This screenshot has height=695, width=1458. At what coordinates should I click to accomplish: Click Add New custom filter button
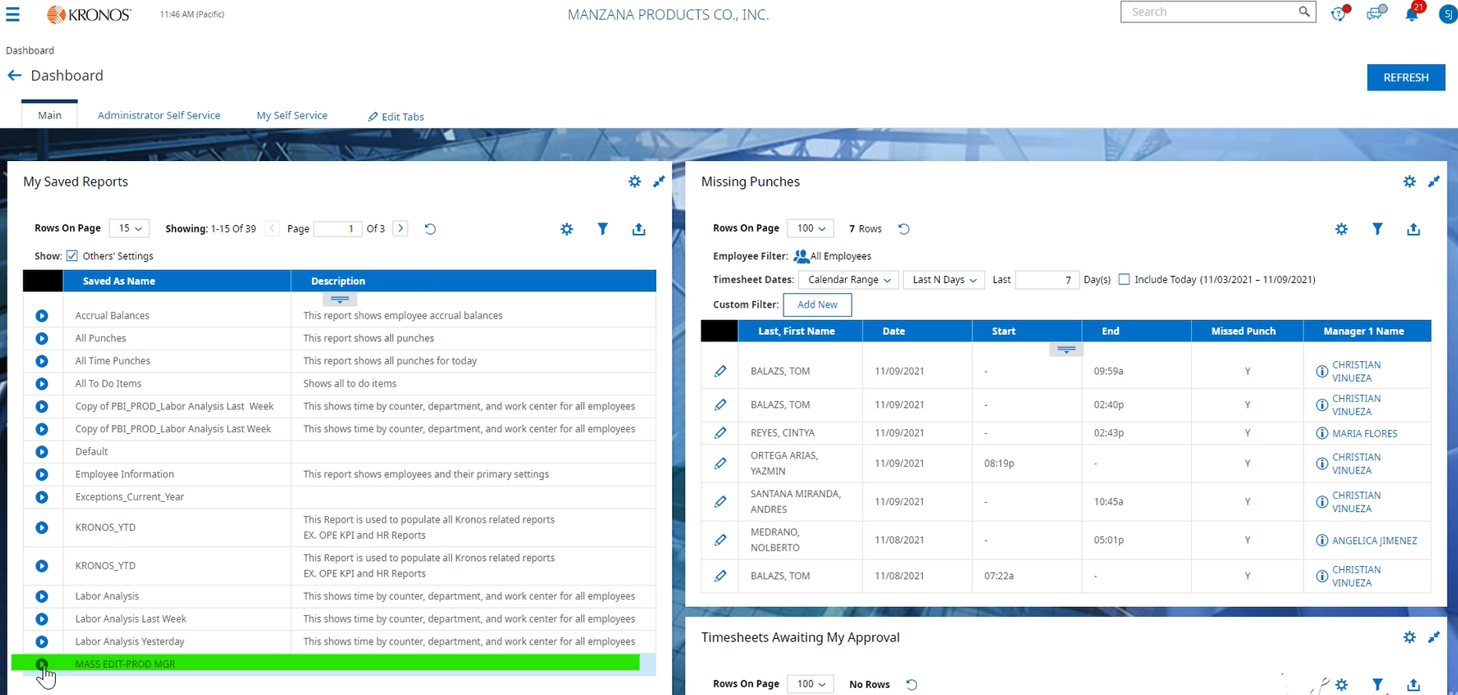point(817,305)
